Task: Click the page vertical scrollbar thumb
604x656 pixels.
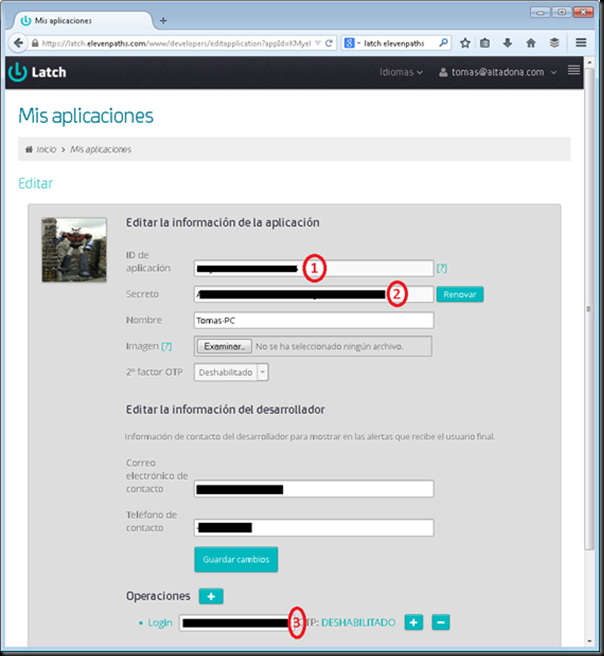Action: tap(589, 309)
